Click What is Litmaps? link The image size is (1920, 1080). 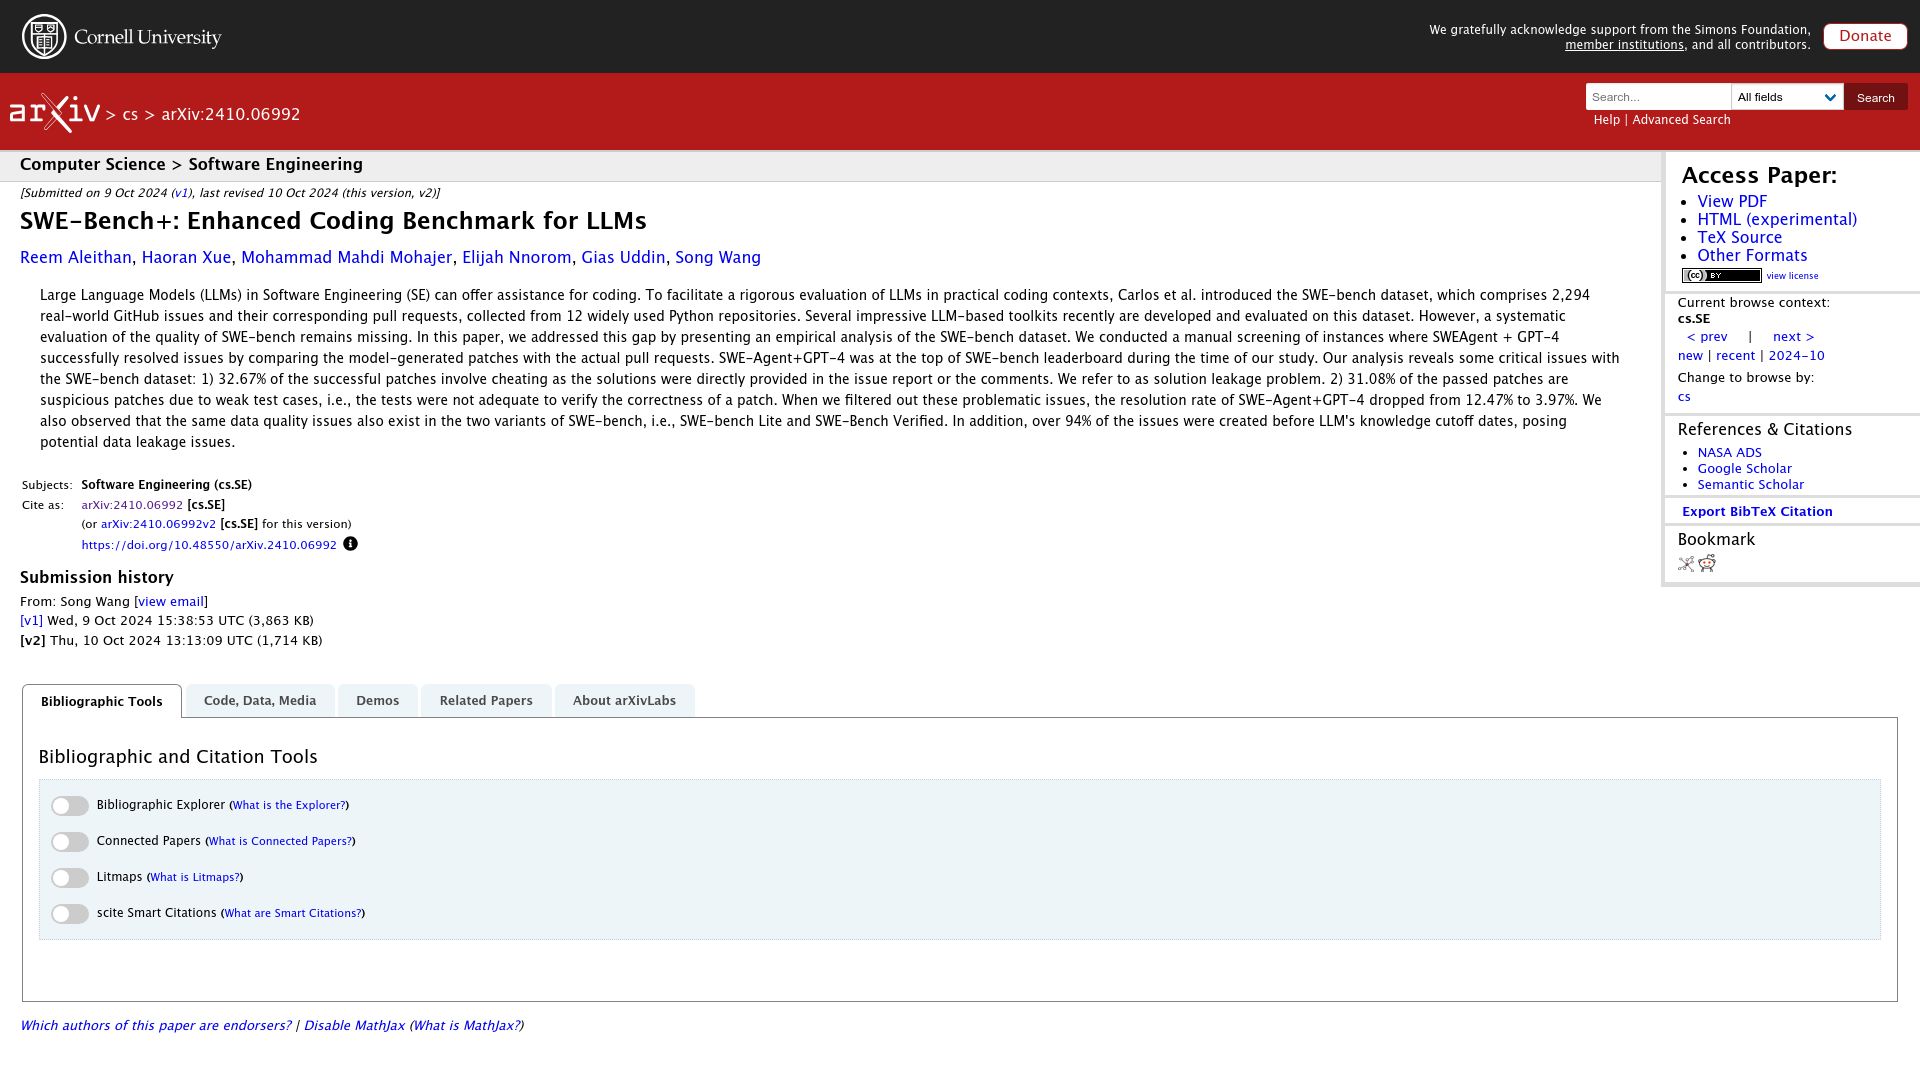coord(195,877)
